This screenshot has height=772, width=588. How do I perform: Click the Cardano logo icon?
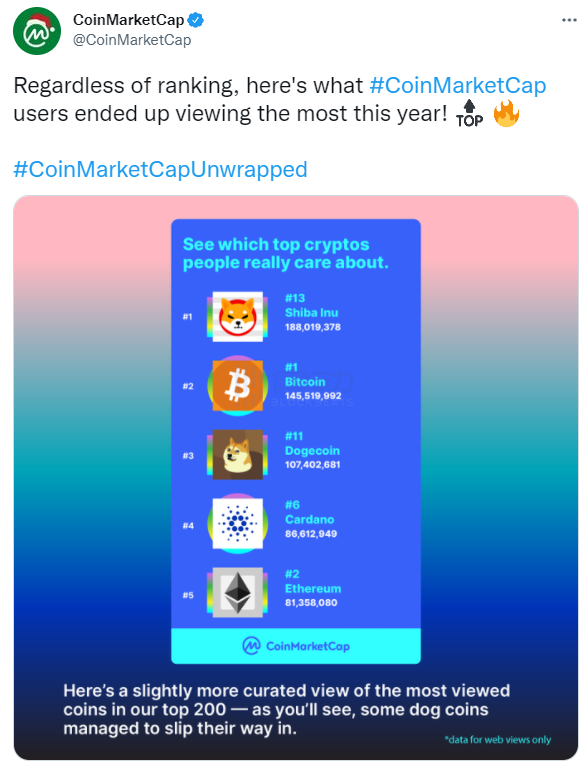click(237, 523)
